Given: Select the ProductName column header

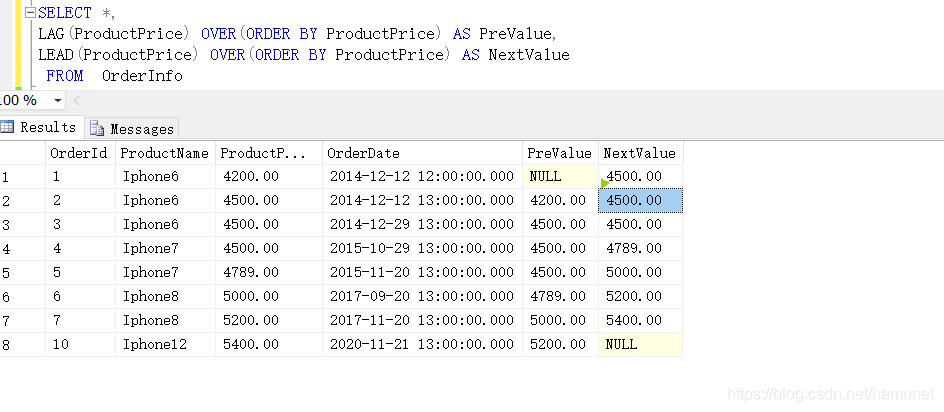Looking at the screenshot, I should click(163, 153).
